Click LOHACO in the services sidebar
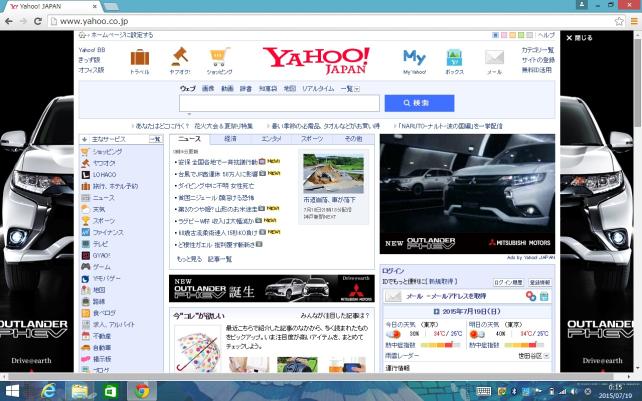Viewport: 642px width, 401px height. click(x=104, y=174)
